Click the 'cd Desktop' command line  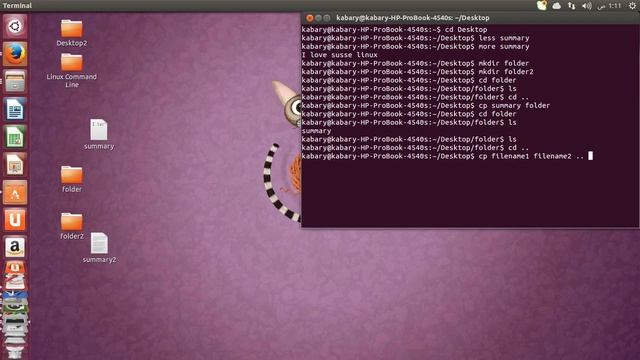click(394, 29)
